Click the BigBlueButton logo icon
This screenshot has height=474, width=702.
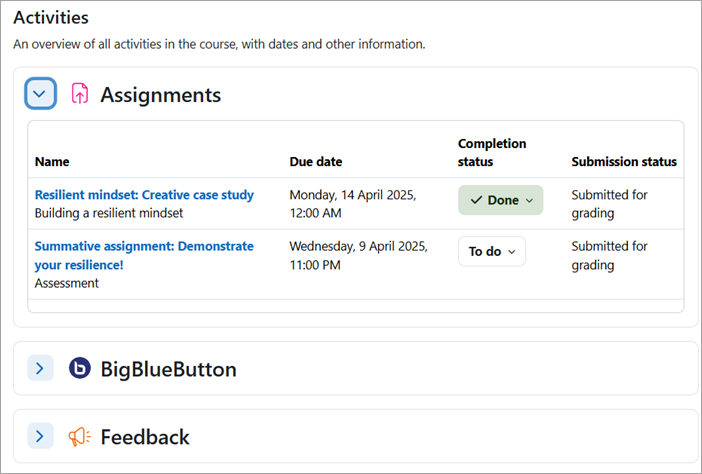click(x=80, y=369)
